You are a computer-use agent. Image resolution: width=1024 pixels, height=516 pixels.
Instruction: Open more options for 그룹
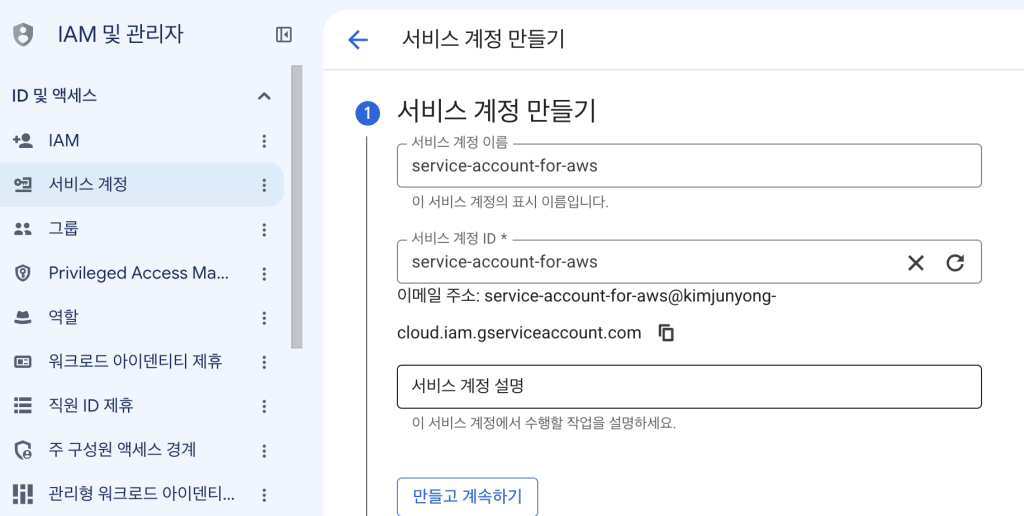[264, 230]
